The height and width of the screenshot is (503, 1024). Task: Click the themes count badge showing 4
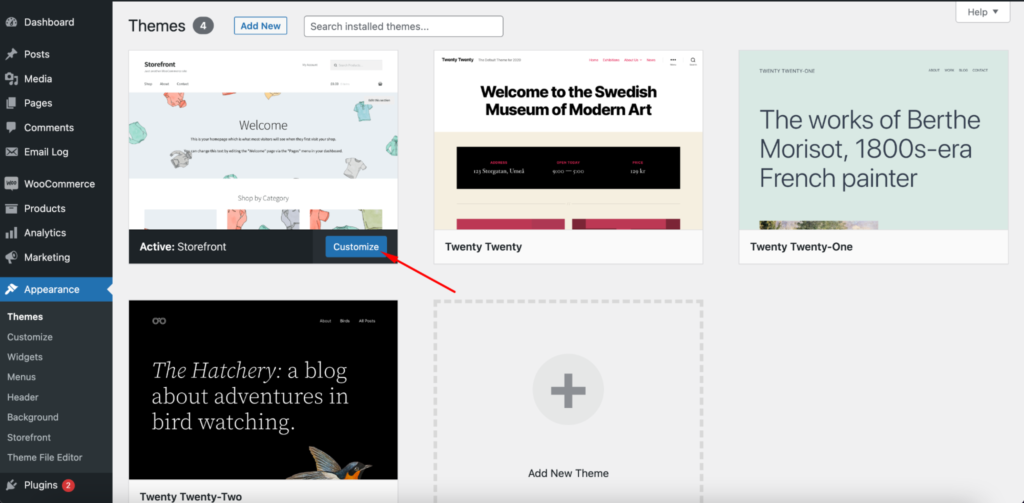pyautogui.click(x=203, y=26)
